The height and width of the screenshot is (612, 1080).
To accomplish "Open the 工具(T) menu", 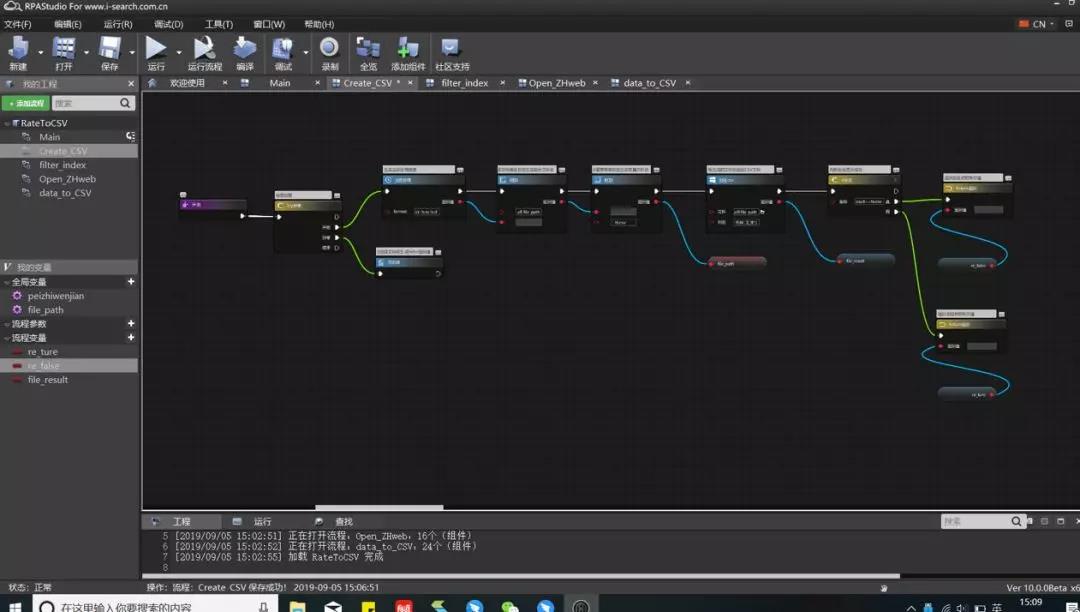I will pyautogui.click(x=219, y=24).
